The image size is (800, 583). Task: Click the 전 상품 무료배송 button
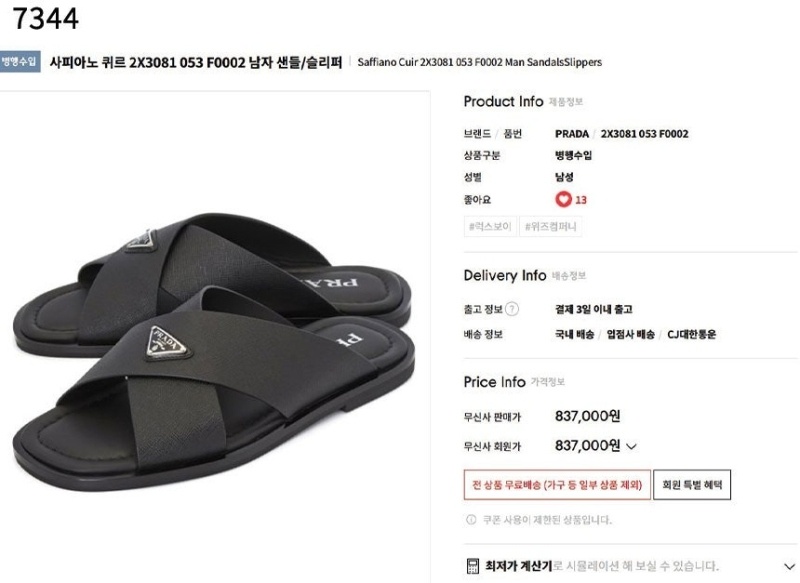(560, 483)
